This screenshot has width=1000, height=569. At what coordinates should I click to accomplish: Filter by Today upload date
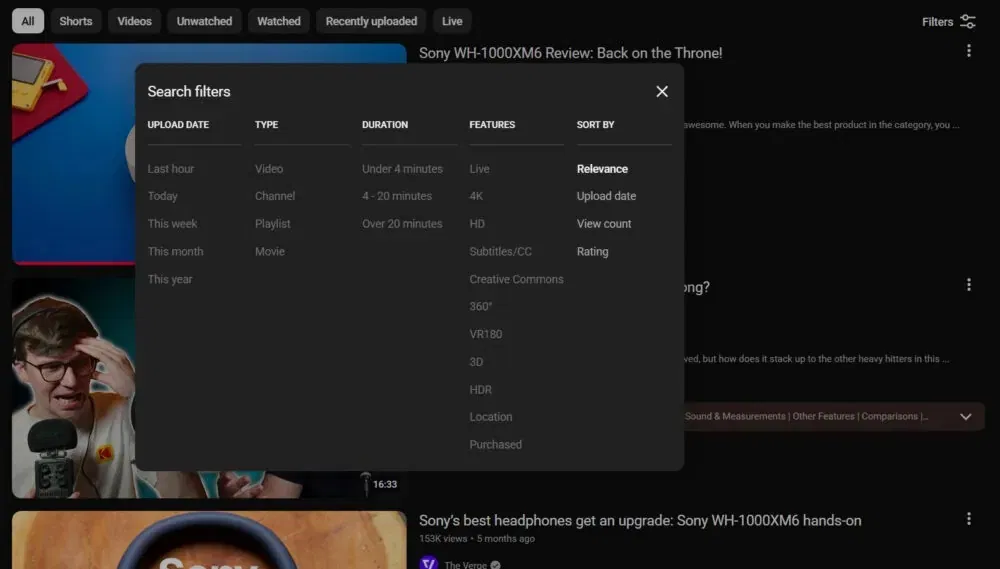[x=163, y=196]
